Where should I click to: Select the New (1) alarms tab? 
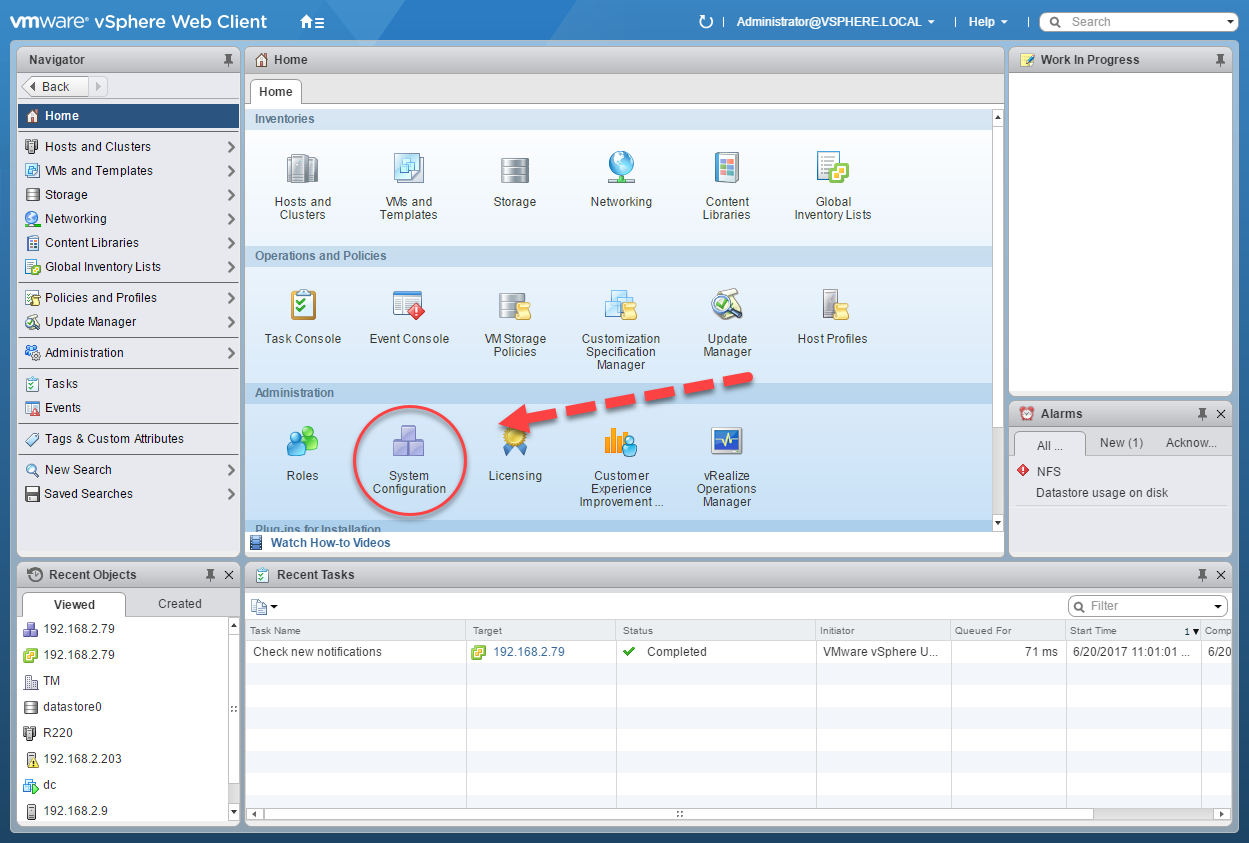tap(1120, 444)
